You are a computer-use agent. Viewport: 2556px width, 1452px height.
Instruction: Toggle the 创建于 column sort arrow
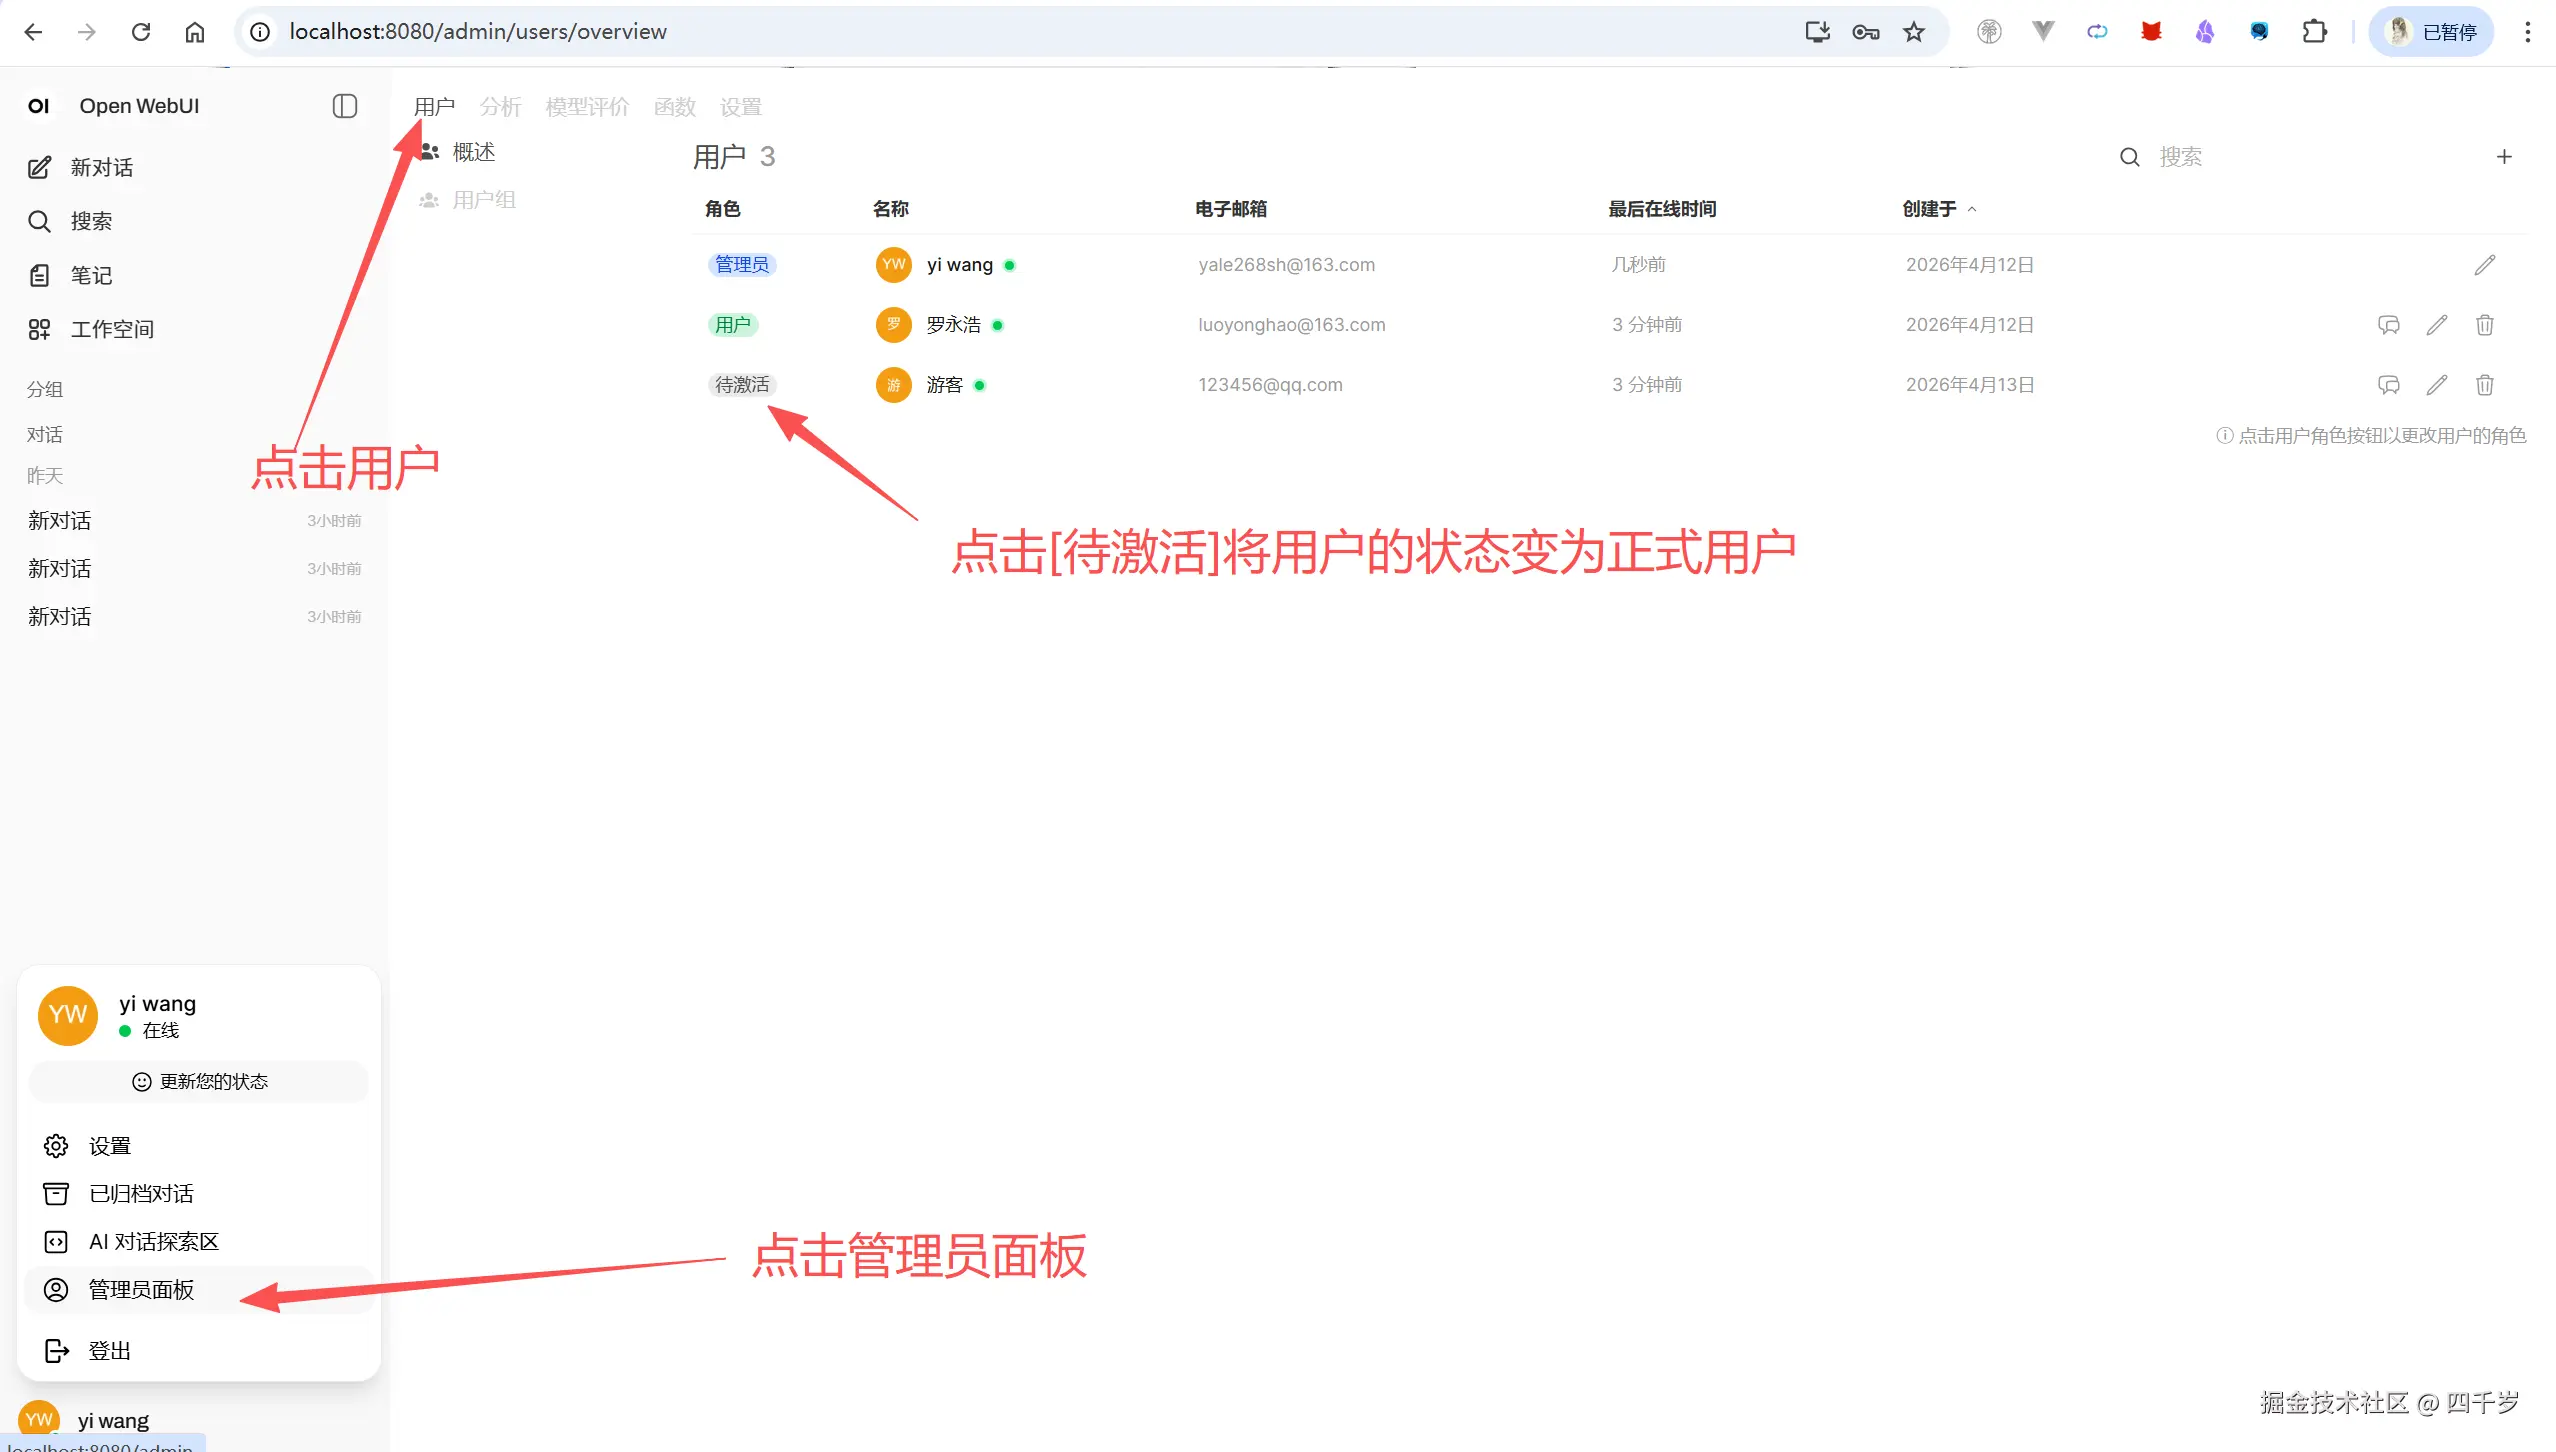pyautogui.click(x=1972, y=208)
